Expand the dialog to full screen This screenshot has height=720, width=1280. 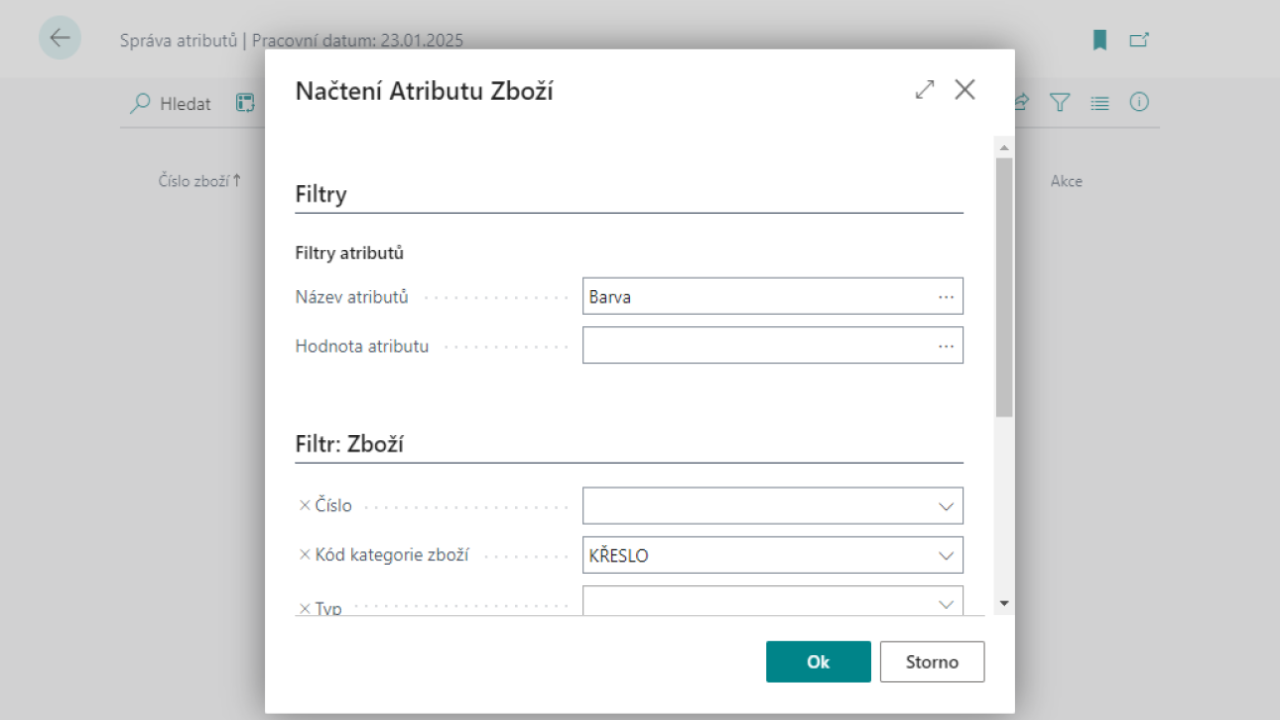924,89
